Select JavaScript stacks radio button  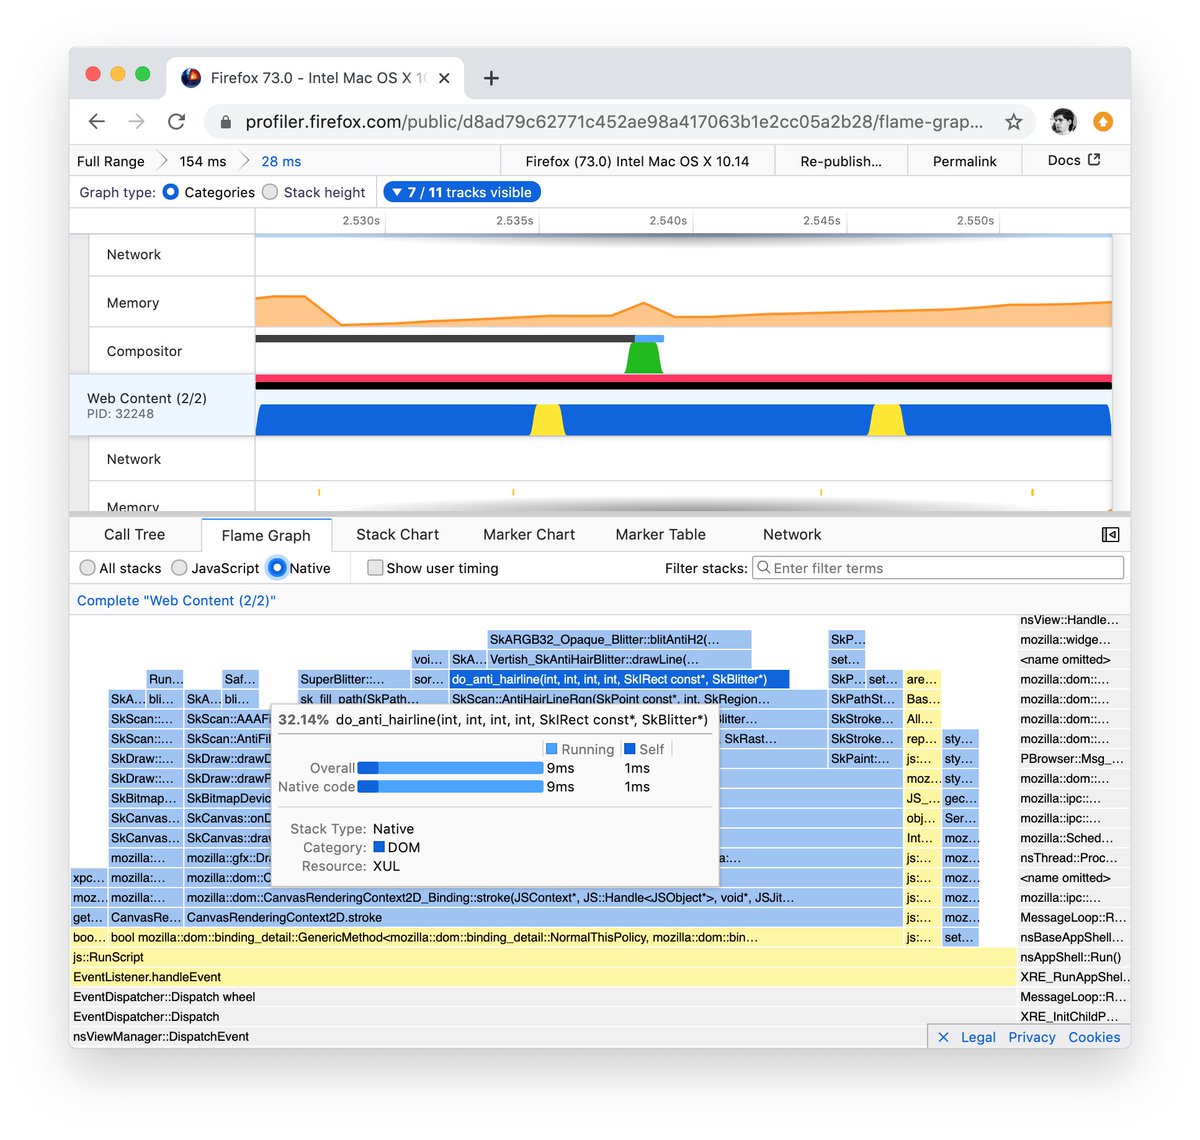(179, 568)
